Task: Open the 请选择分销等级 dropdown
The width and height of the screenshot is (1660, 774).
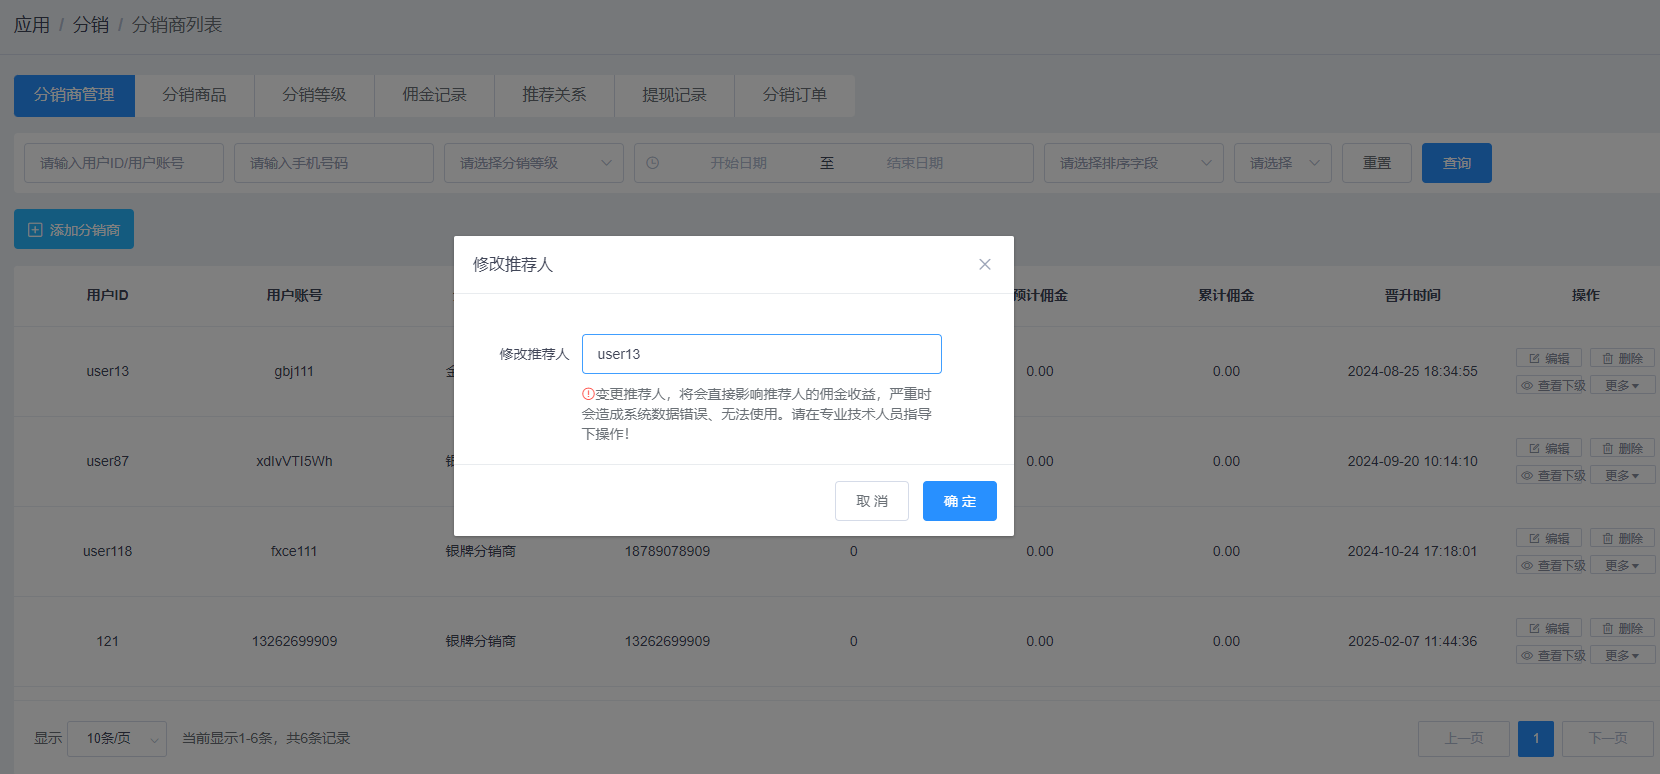Action: click(533, 163)
